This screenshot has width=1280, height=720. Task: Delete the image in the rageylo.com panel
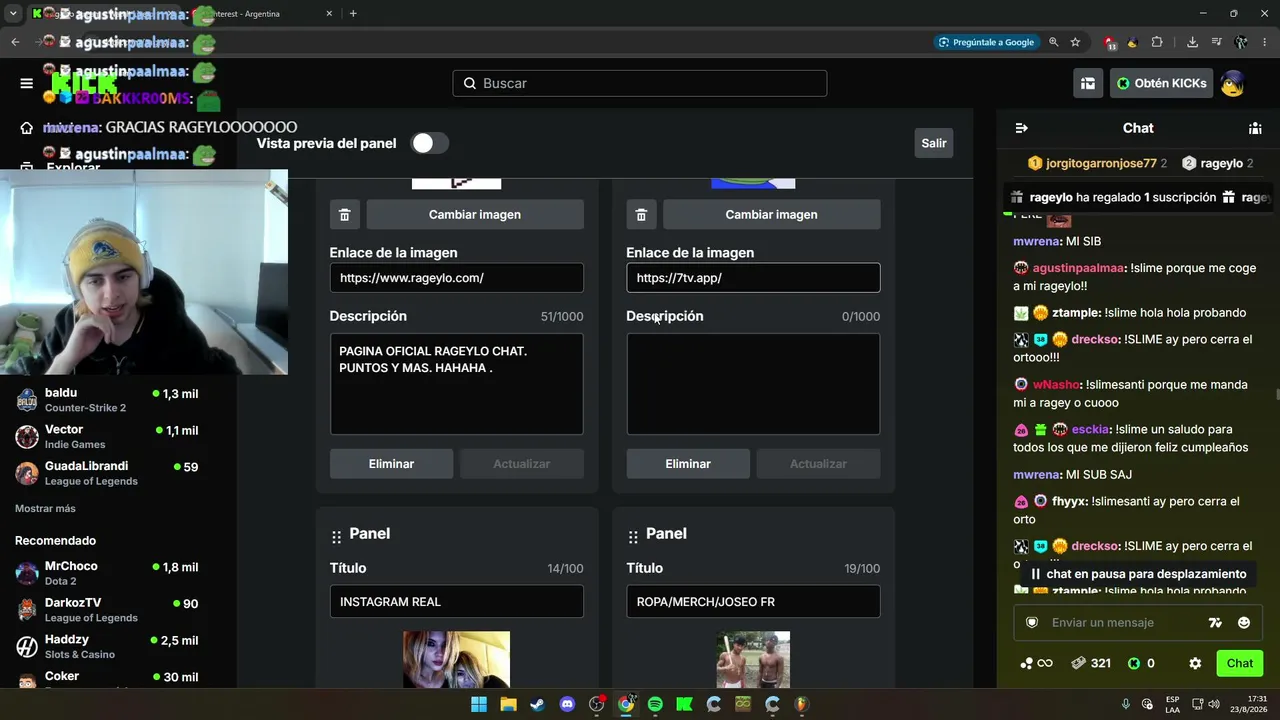pos(344,215)
